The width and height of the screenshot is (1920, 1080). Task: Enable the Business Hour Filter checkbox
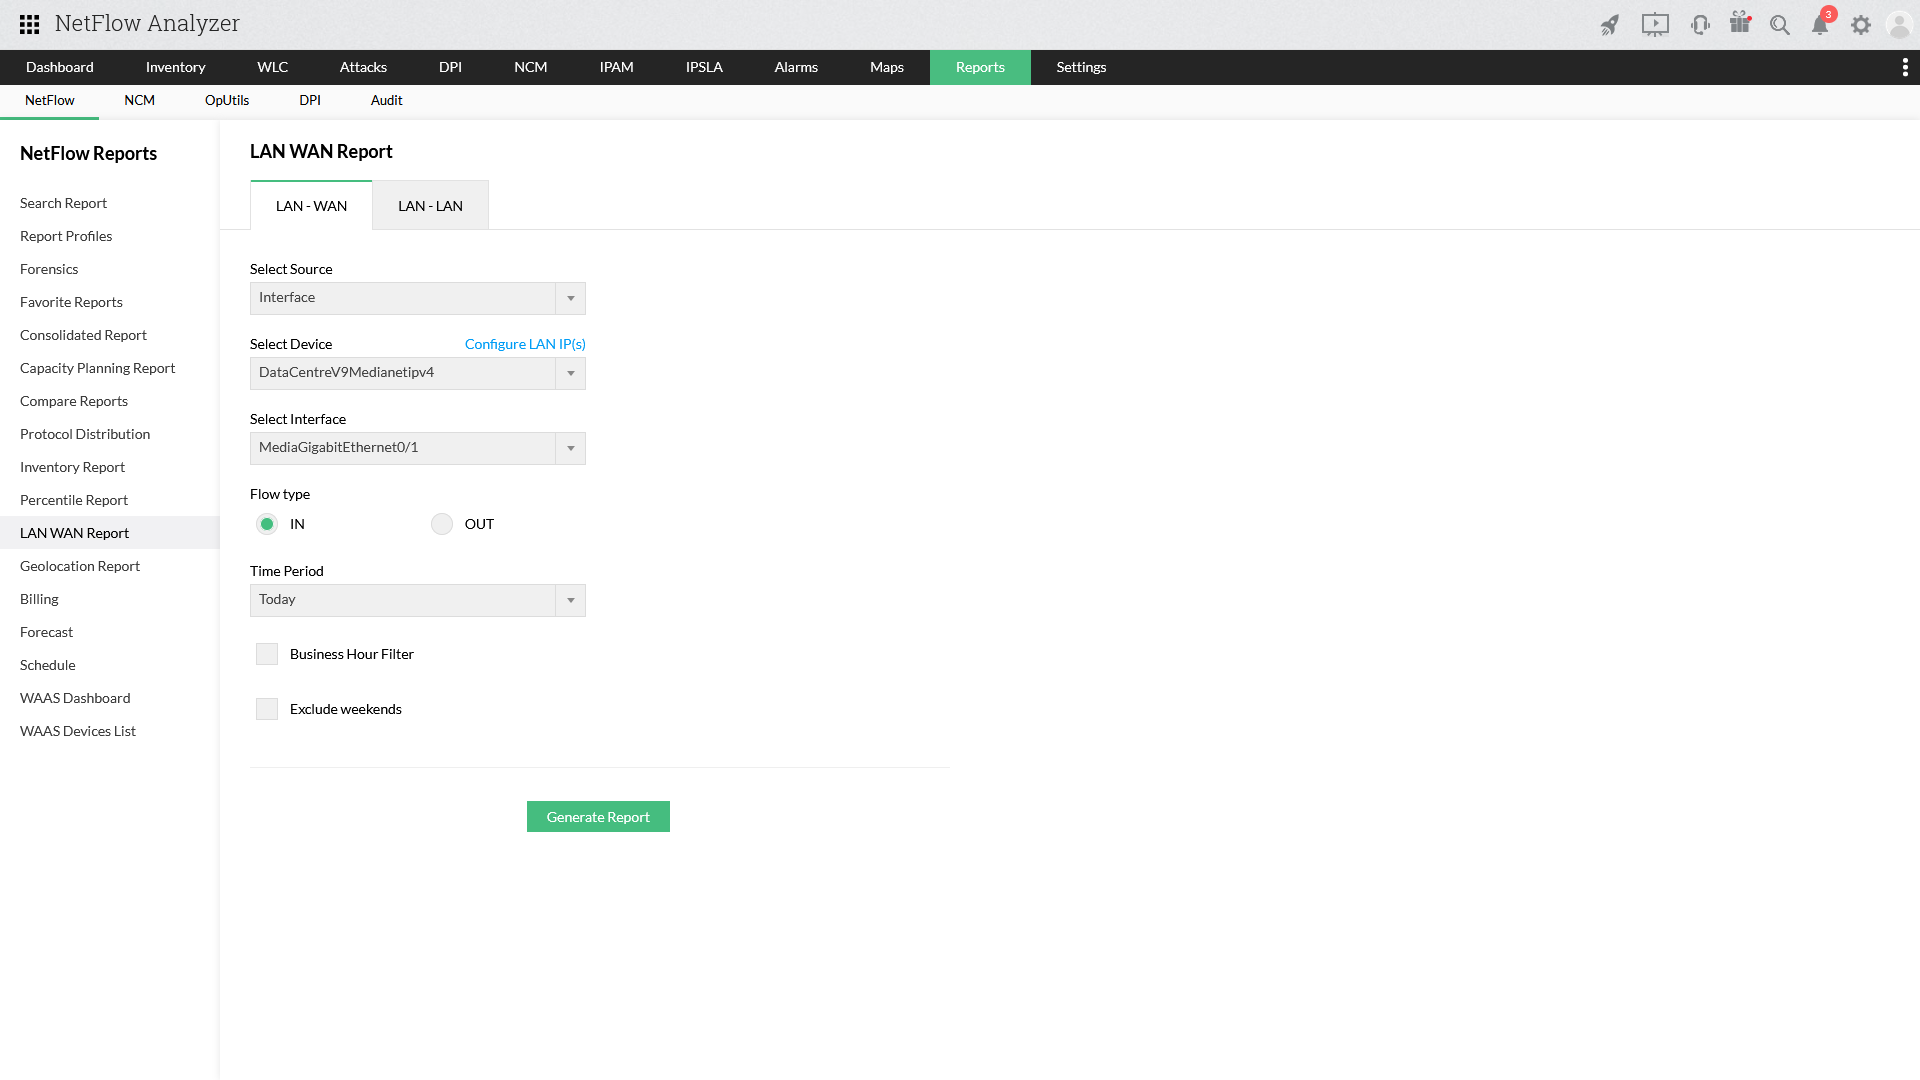pyautogui.click(x=267, y=654)
